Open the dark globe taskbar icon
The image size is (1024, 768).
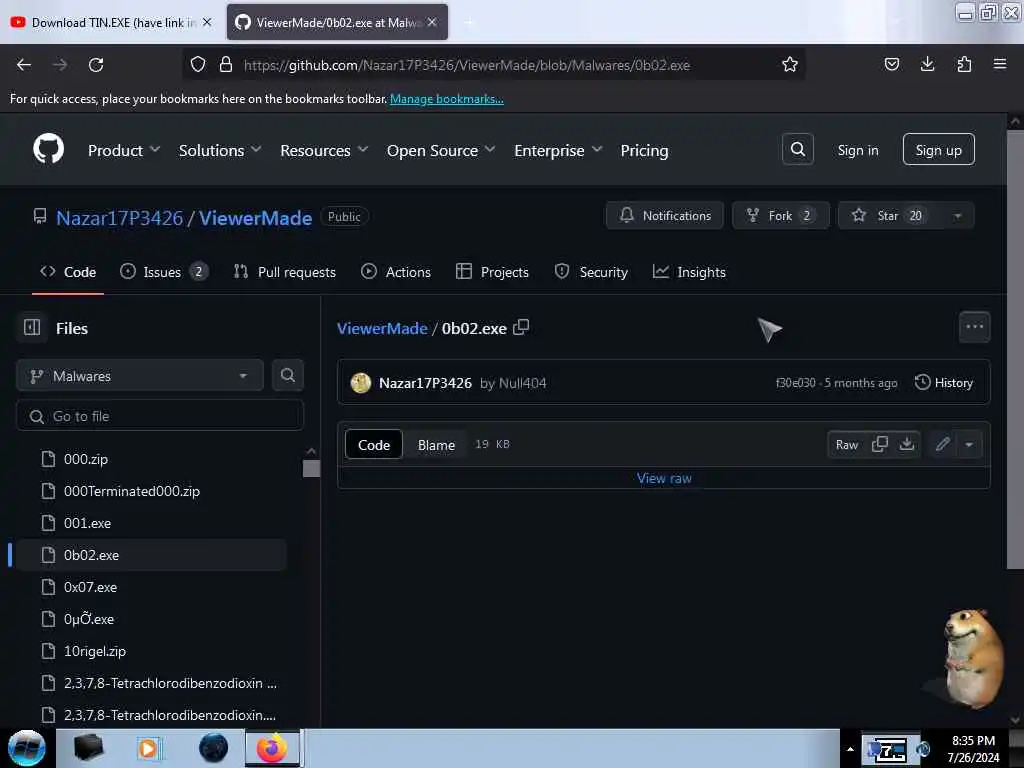point(213,748)
